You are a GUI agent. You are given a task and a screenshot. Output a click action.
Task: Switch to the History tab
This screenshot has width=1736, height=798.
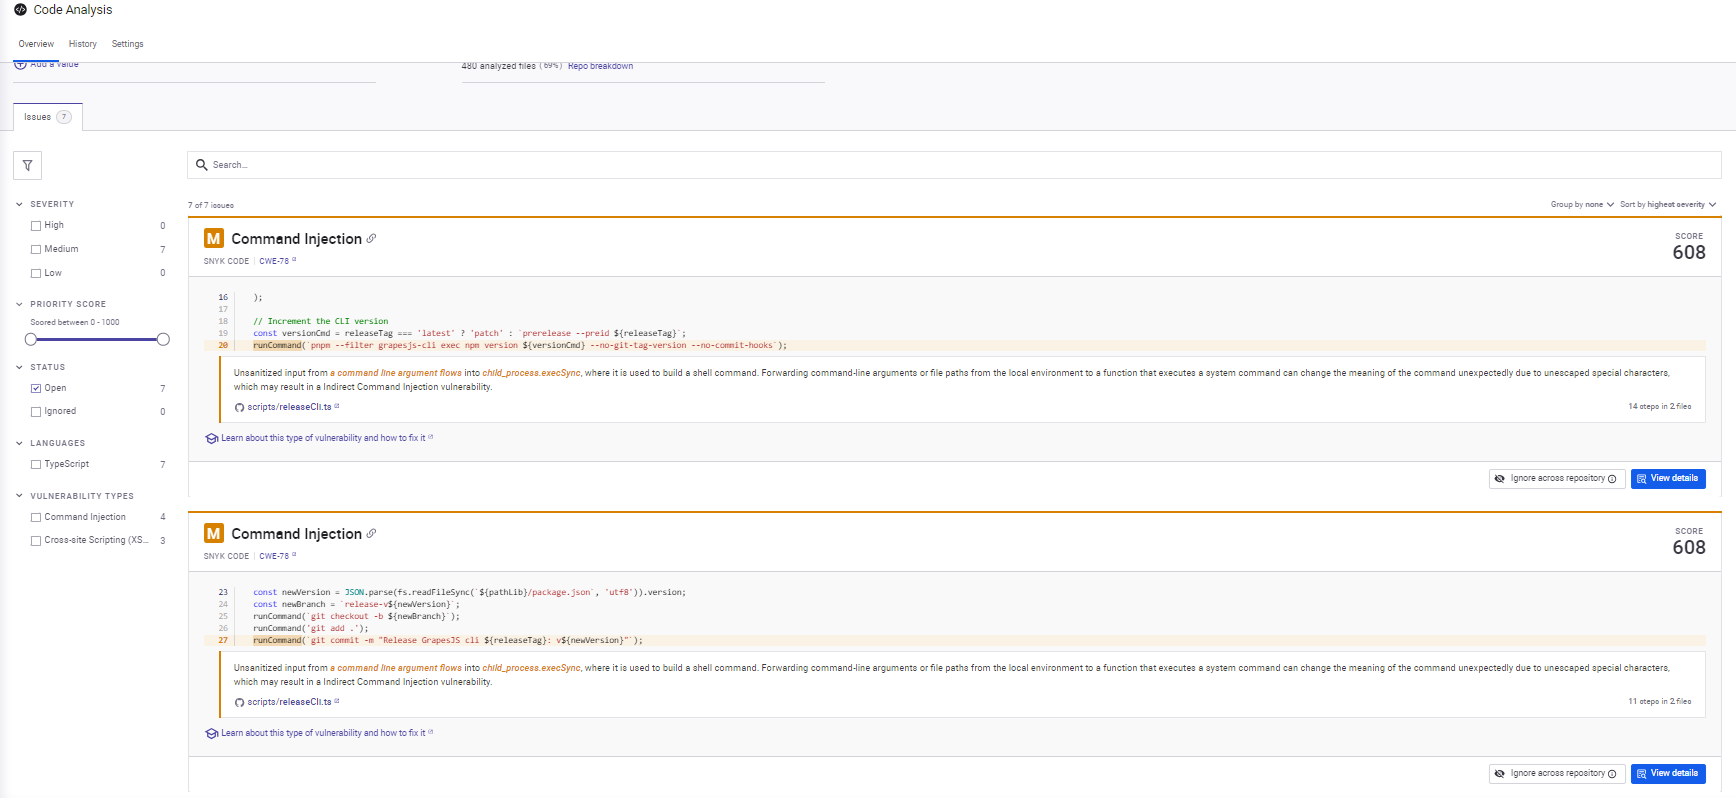coord(83,44)
